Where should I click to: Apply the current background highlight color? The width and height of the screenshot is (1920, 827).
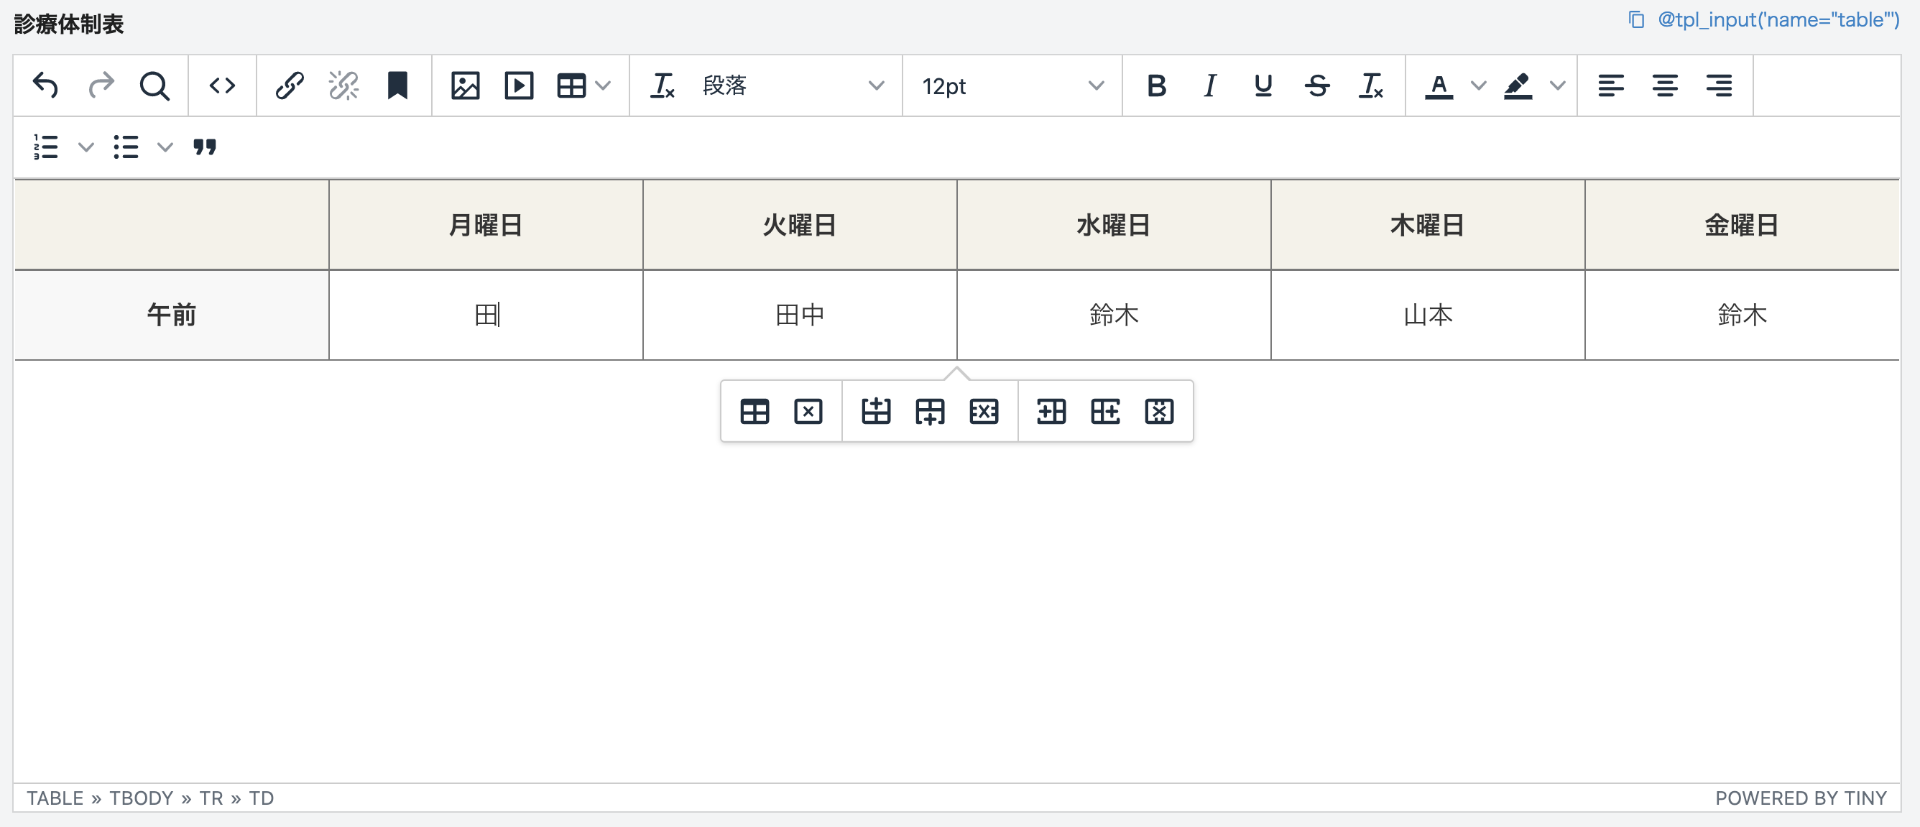pyautogui.click(x=1518, y=86)
